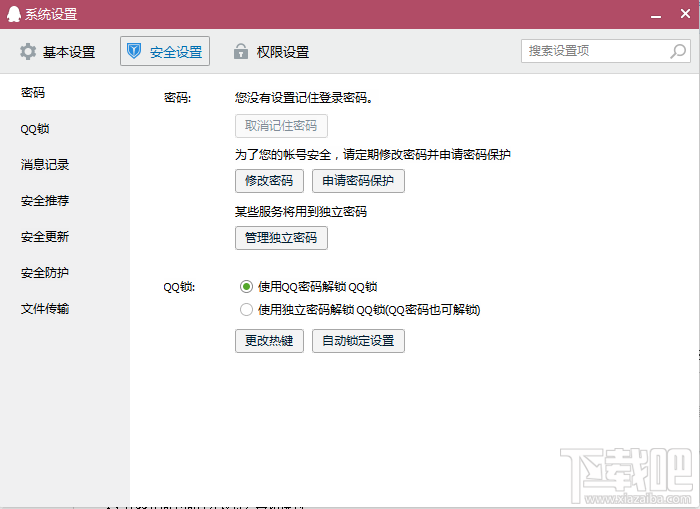700x509 pixels.
Task: Click the 系统设置 window title text
Action: tap(51, 14)
